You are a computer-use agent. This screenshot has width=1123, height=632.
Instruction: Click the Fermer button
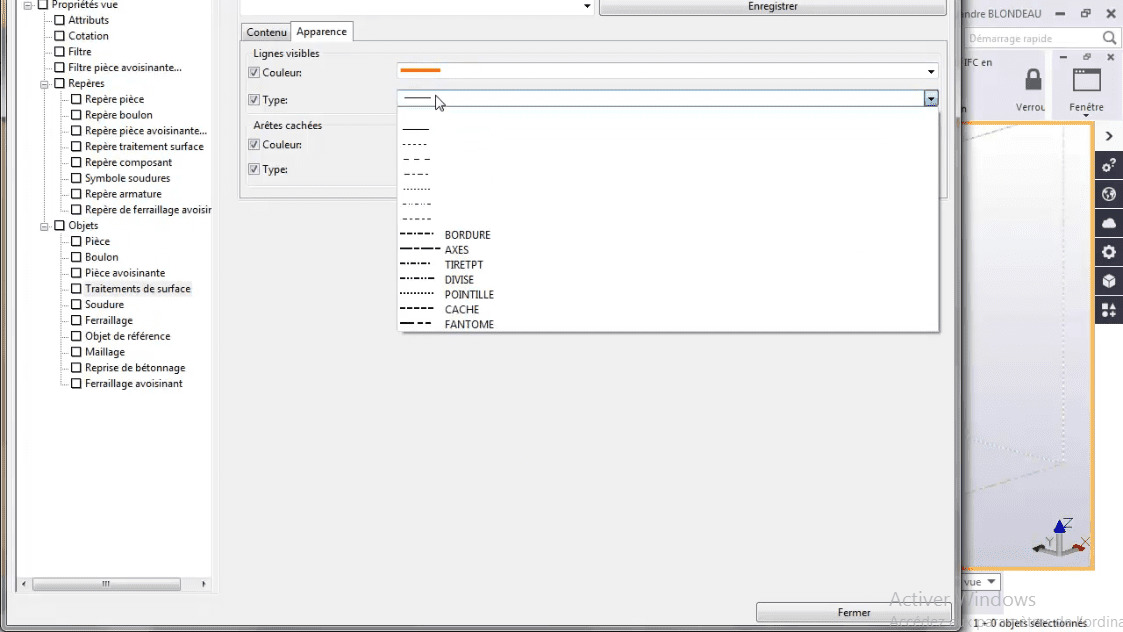pos(853,612)
